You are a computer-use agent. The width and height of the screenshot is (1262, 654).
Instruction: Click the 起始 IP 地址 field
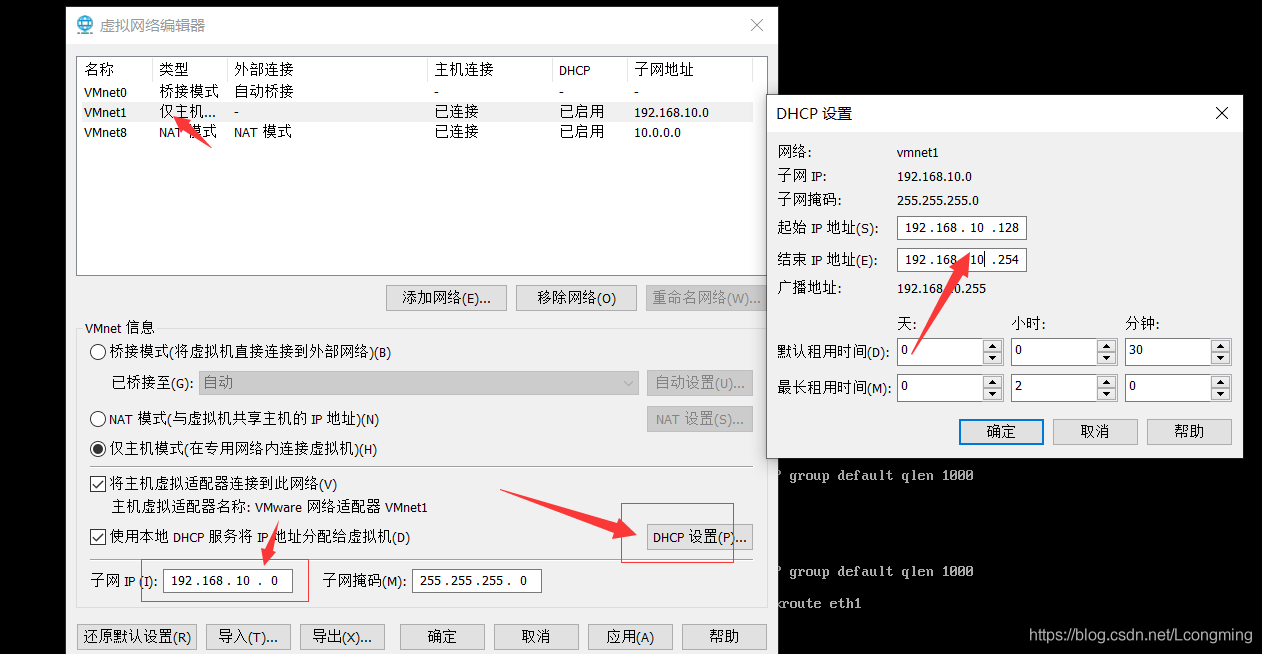[x=962, y=228]
